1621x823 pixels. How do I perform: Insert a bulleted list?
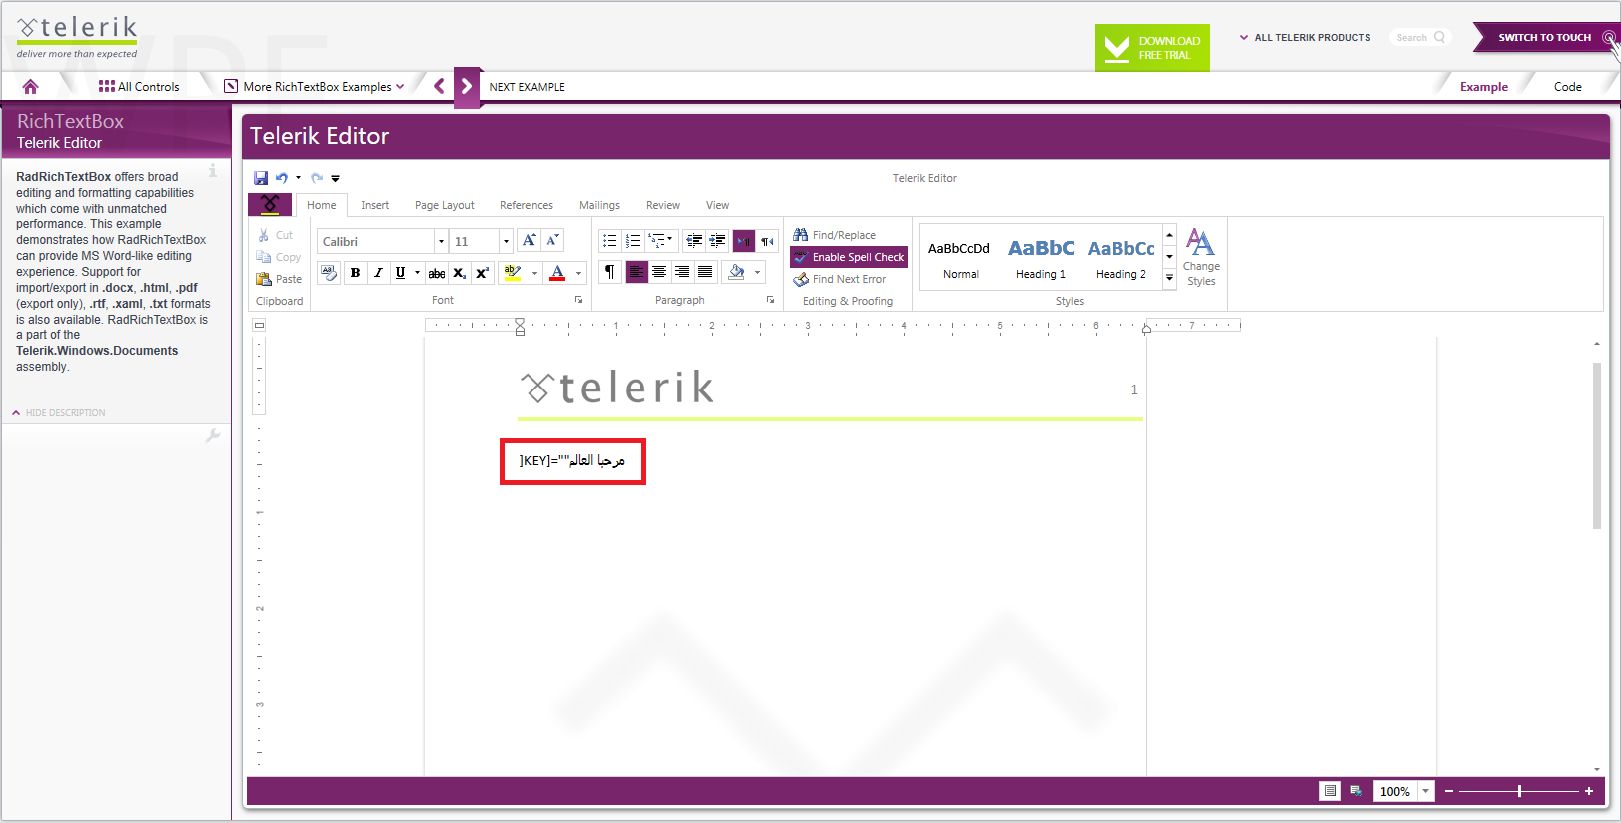[x=609, y=241]
